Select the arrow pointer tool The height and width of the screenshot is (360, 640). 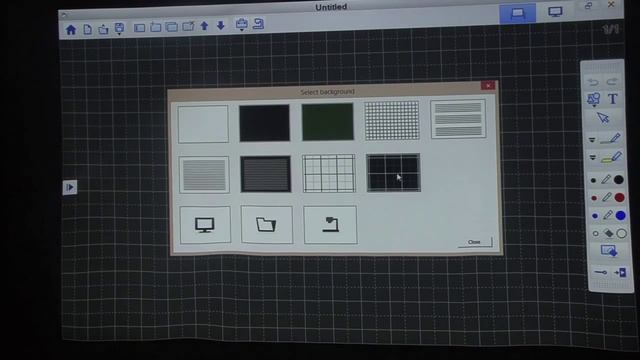pos(603,118)
